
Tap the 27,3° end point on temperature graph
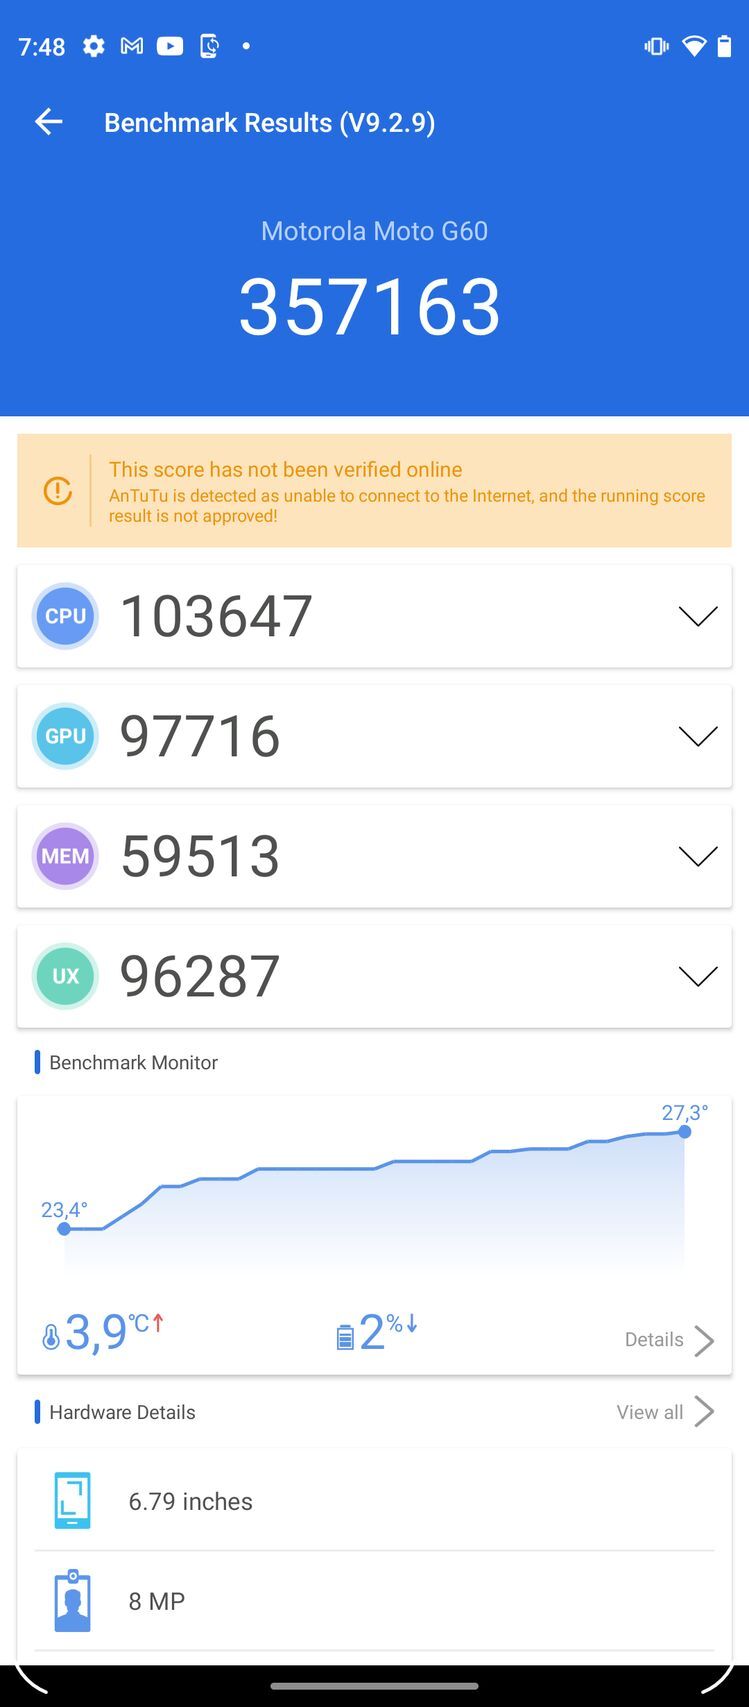(684, 1132)
